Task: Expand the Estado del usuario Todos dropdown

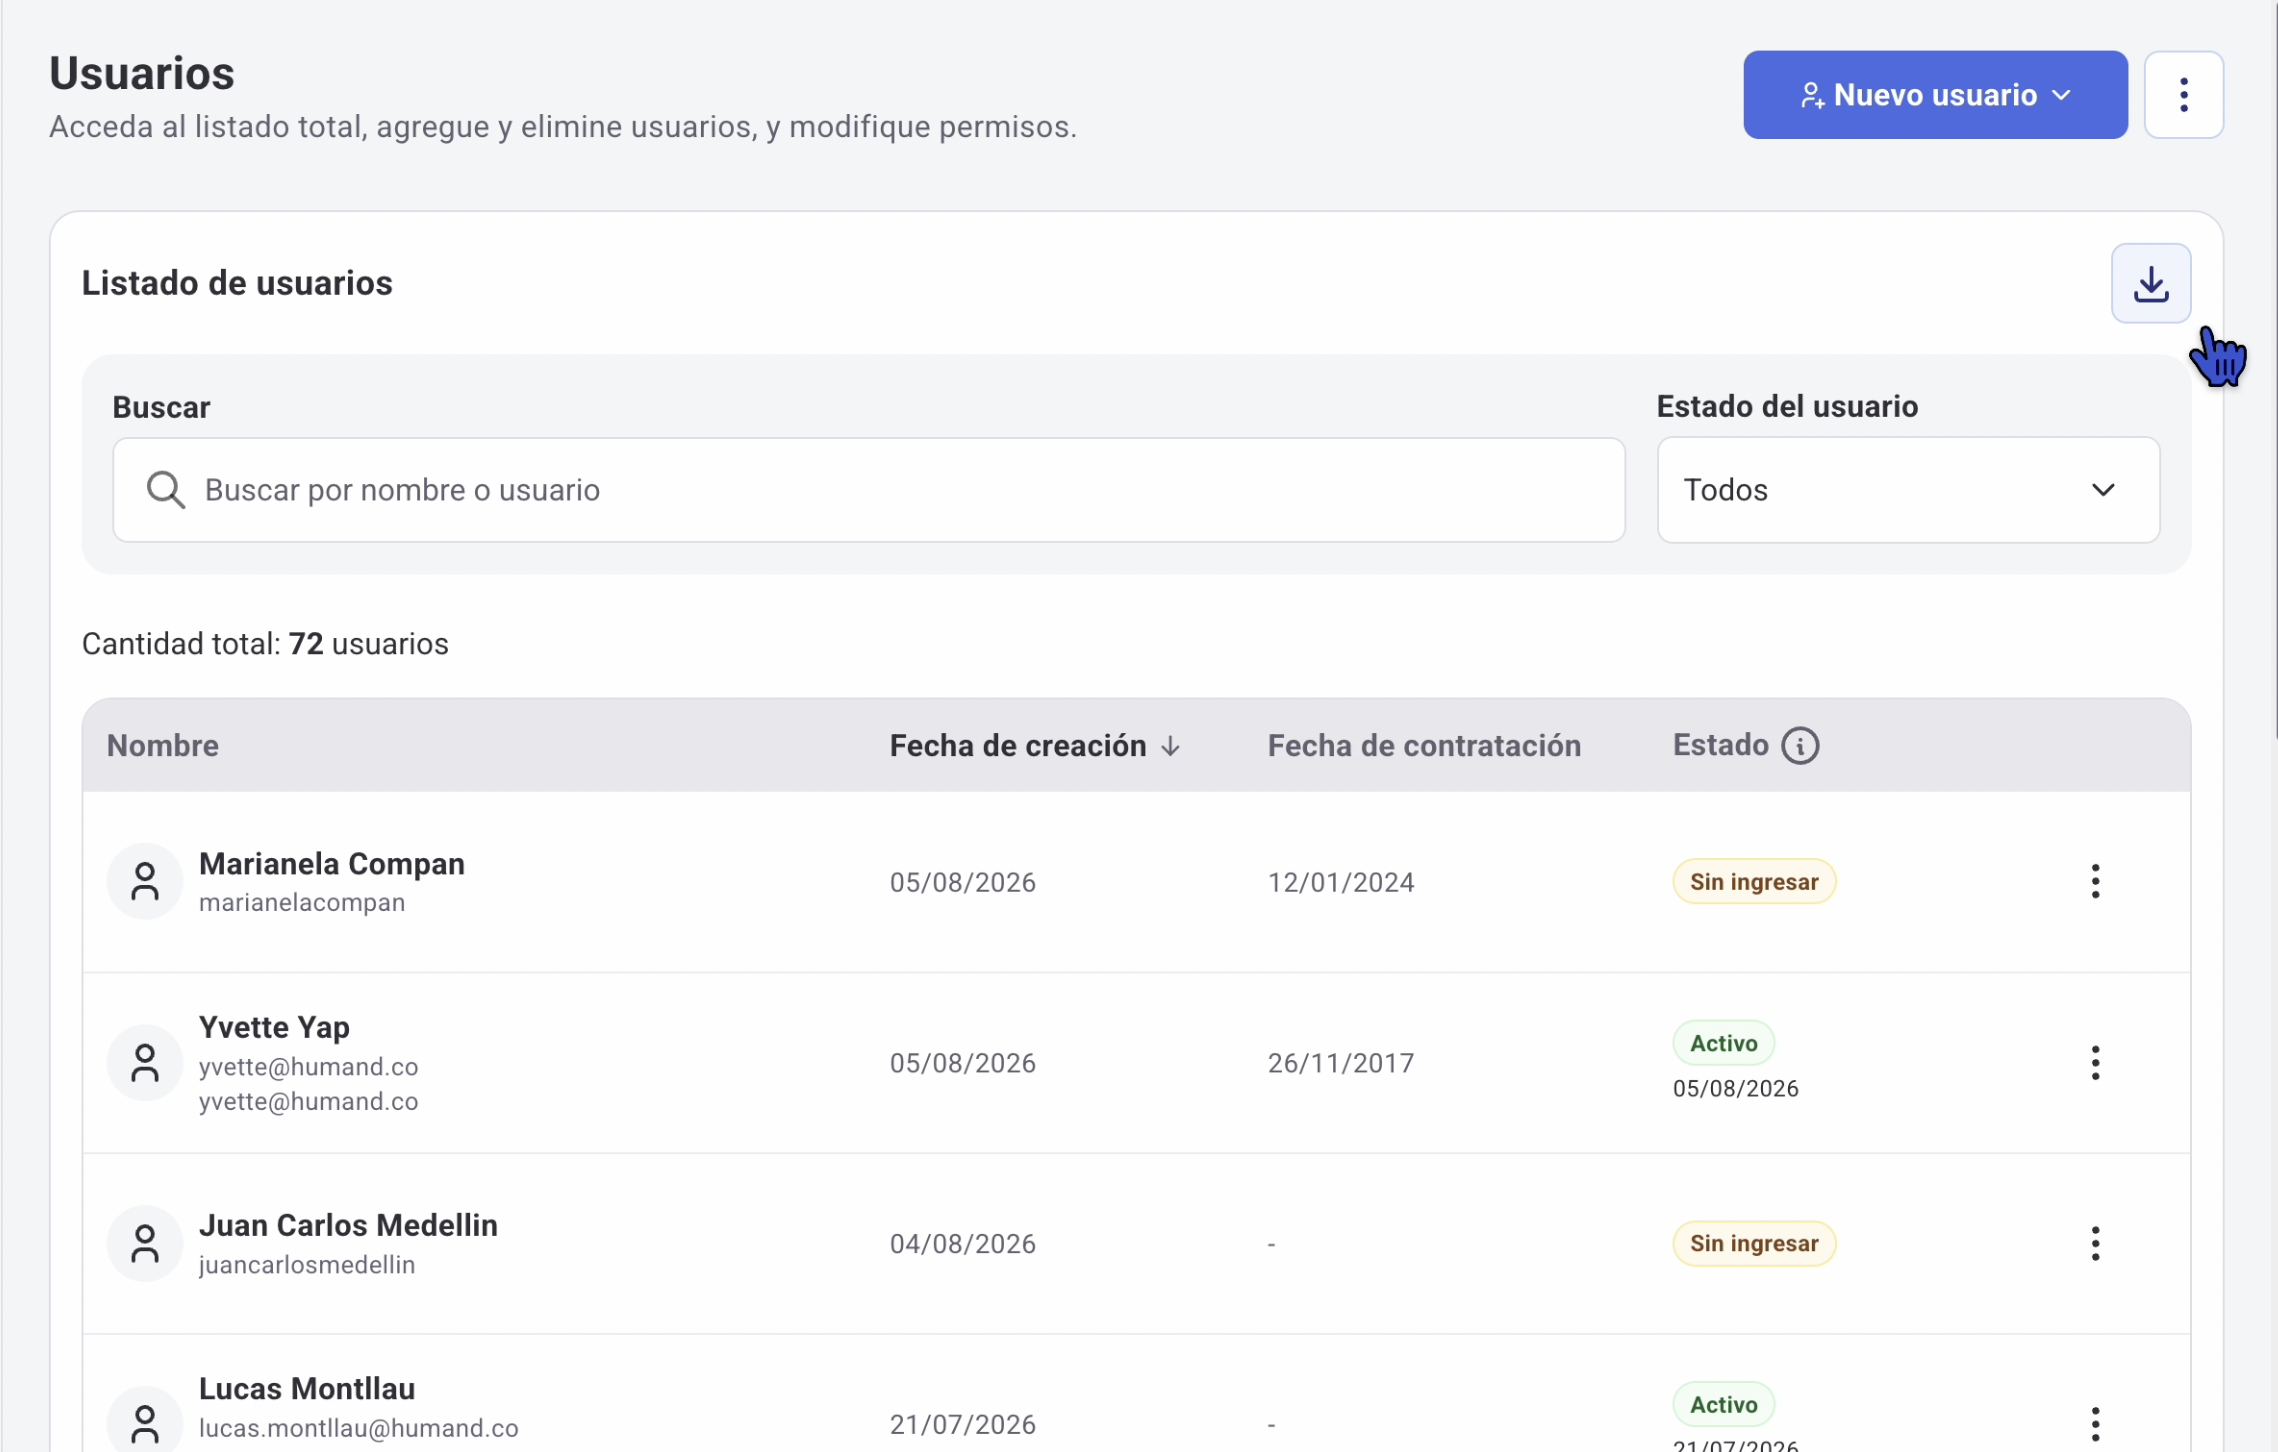Action: tap(1907, 490)
